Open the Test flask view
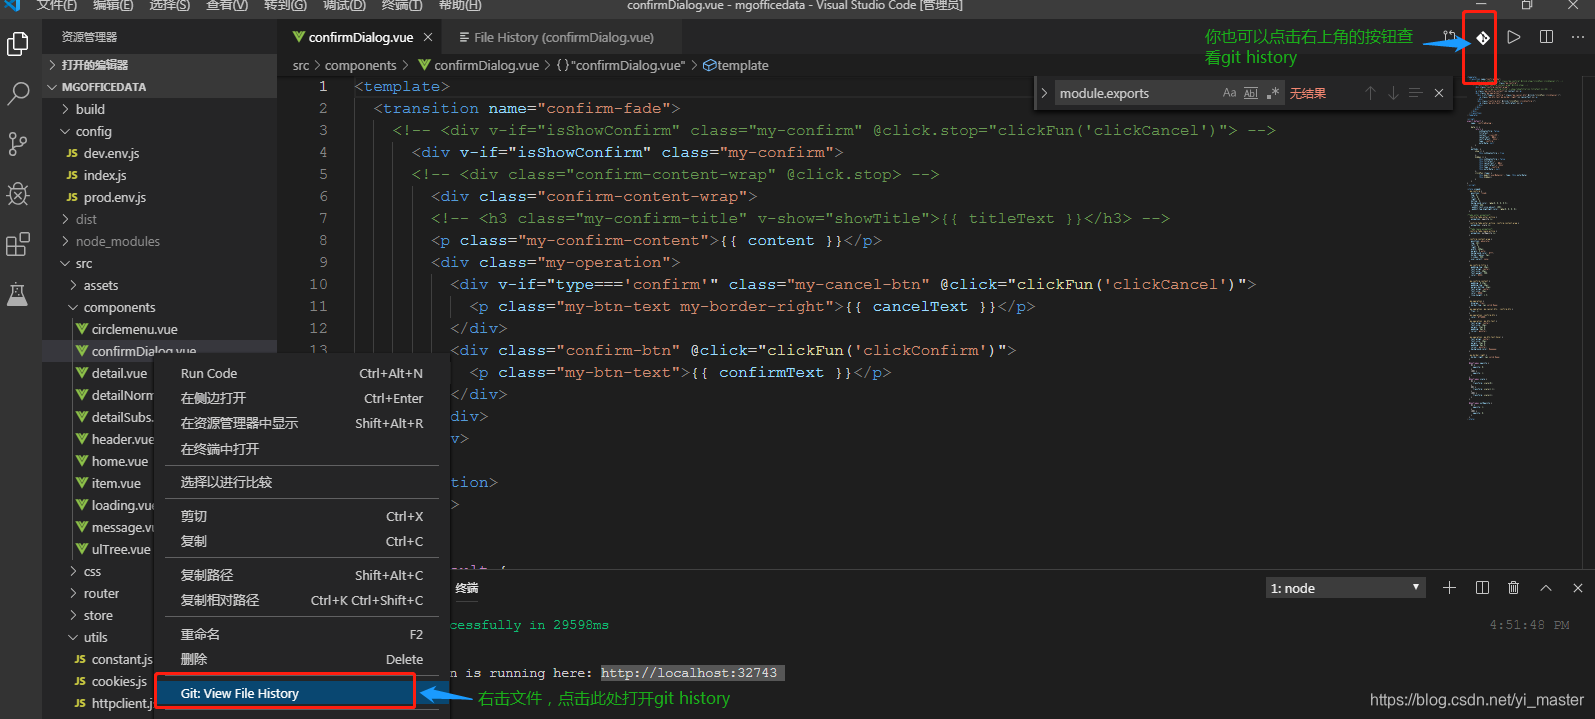The width and height of the screenshot is (1595, 719). coord(18,294)
